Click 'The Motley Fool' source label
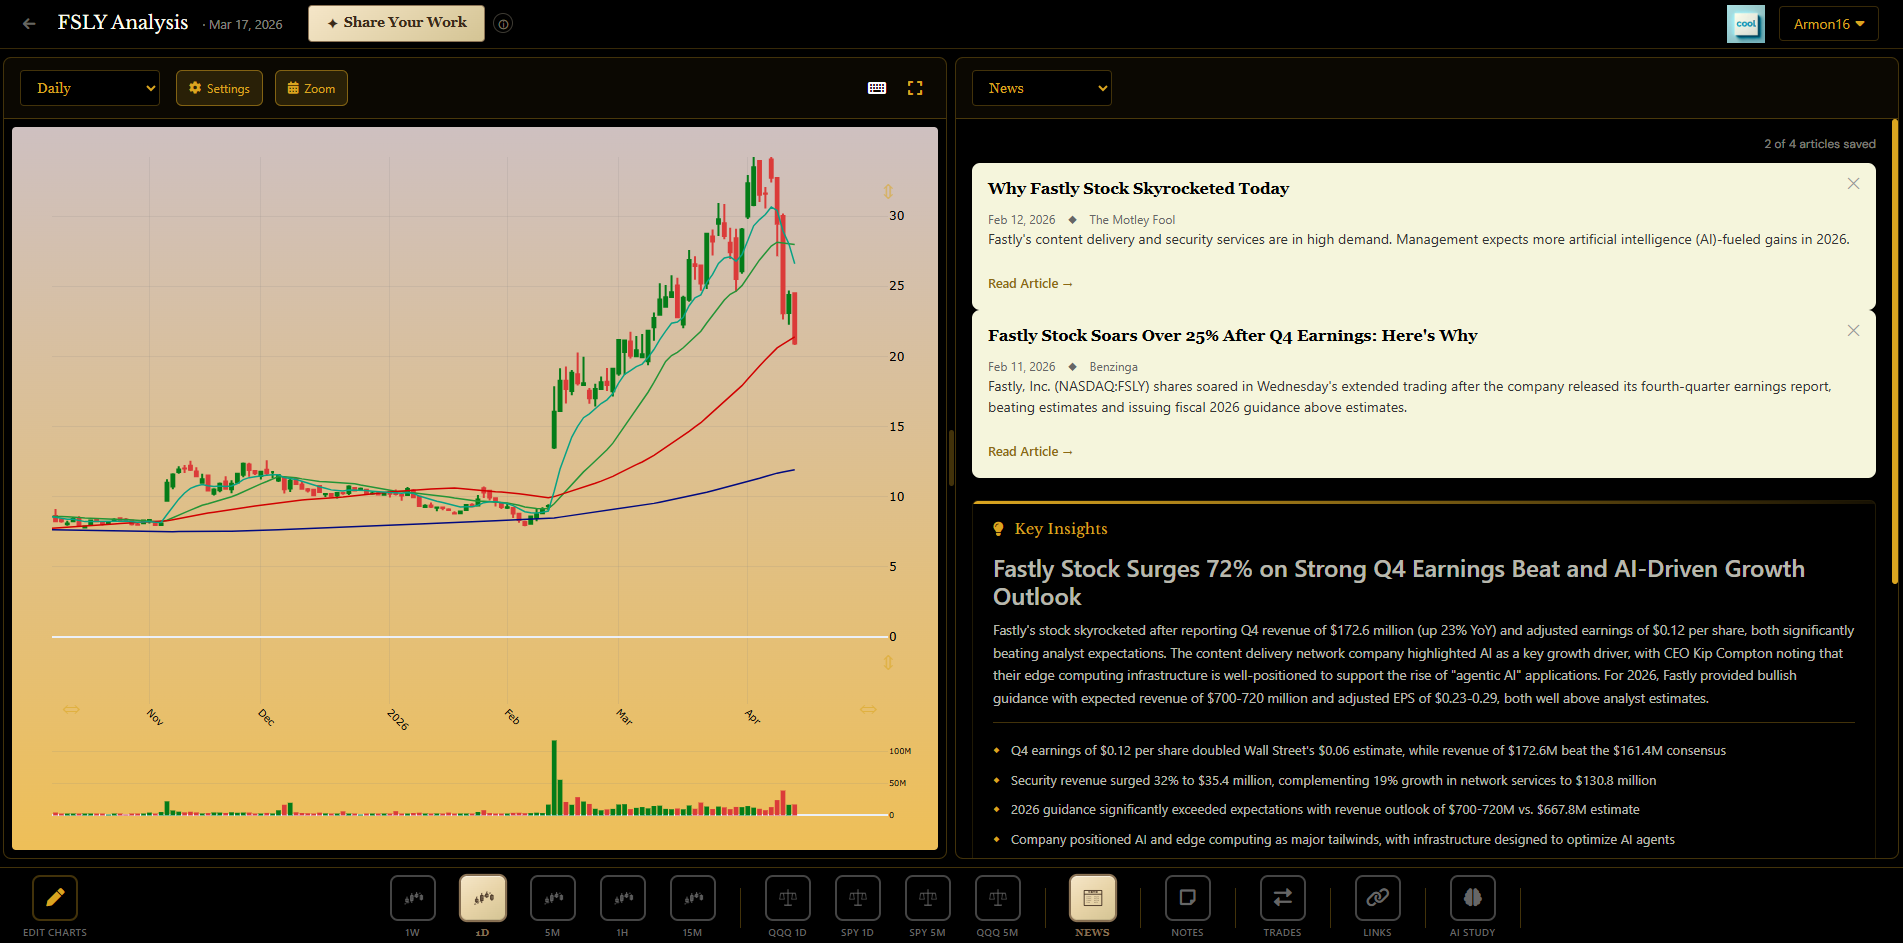 1132,220
